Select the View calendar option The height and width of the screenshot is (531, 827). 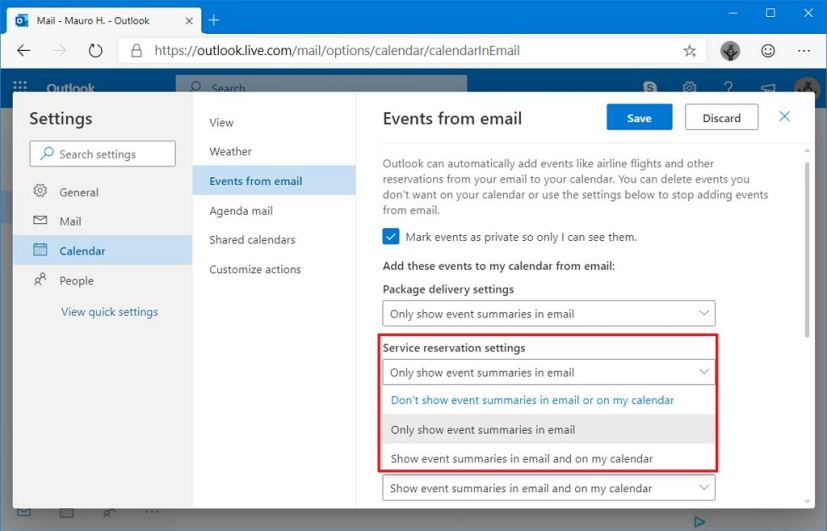click(274, 122)
